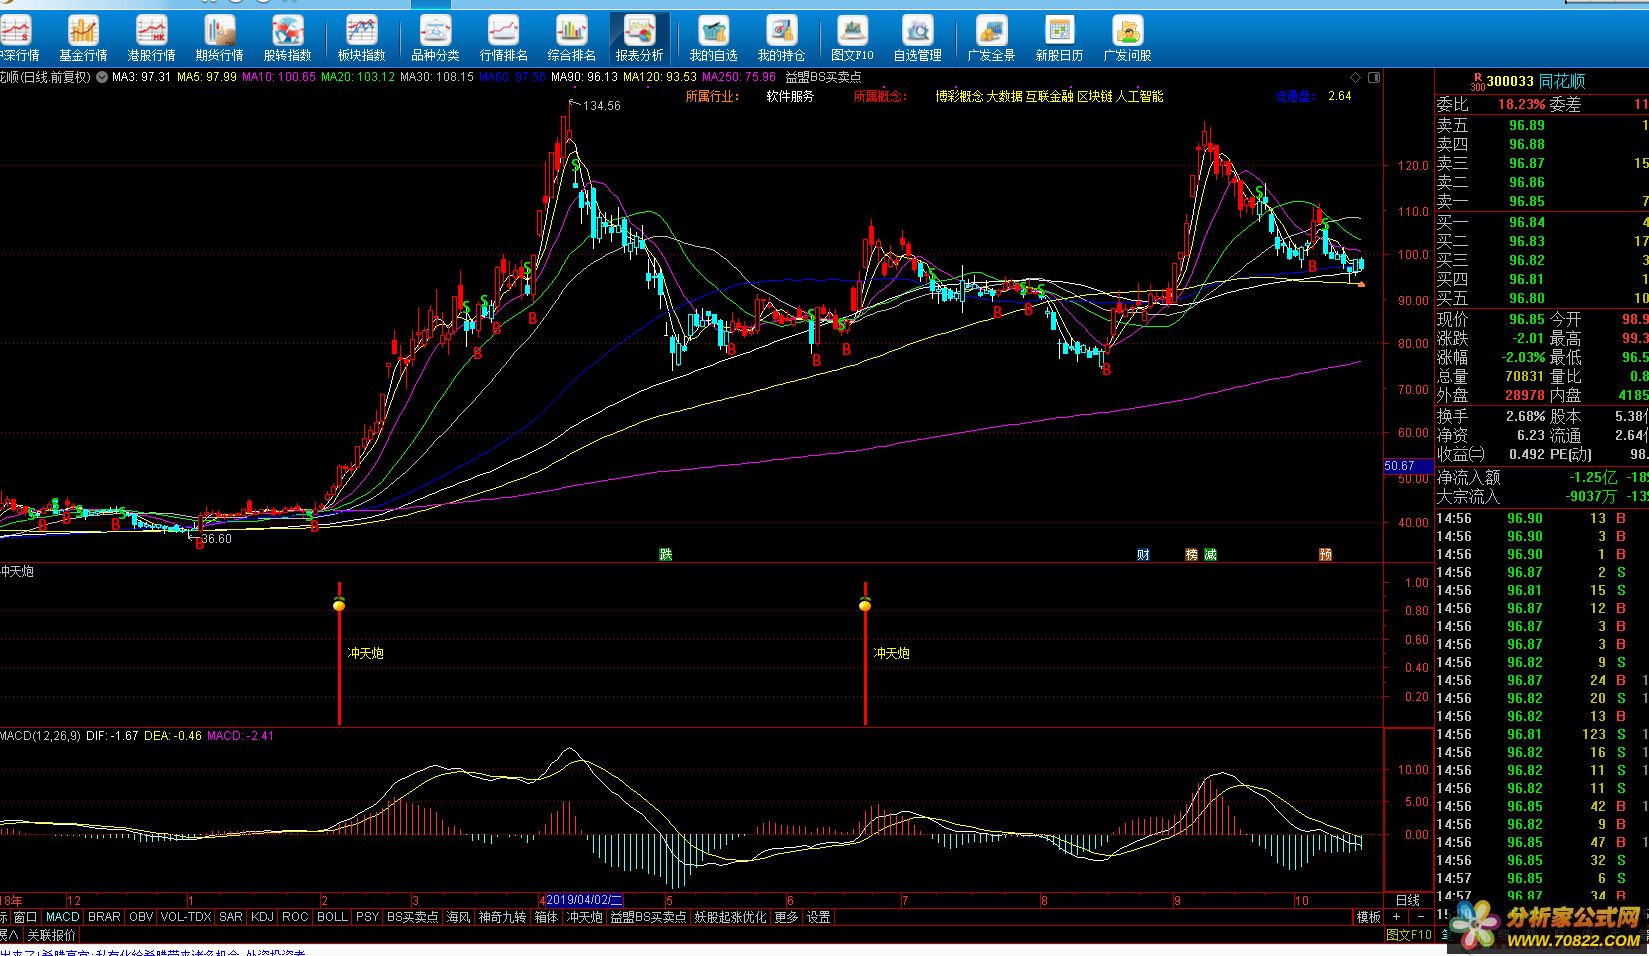Image resolution: width=1649 pixels, height=956 pixels.
Task: Select the 冲天炮 indicator tab
Action: 585,917
